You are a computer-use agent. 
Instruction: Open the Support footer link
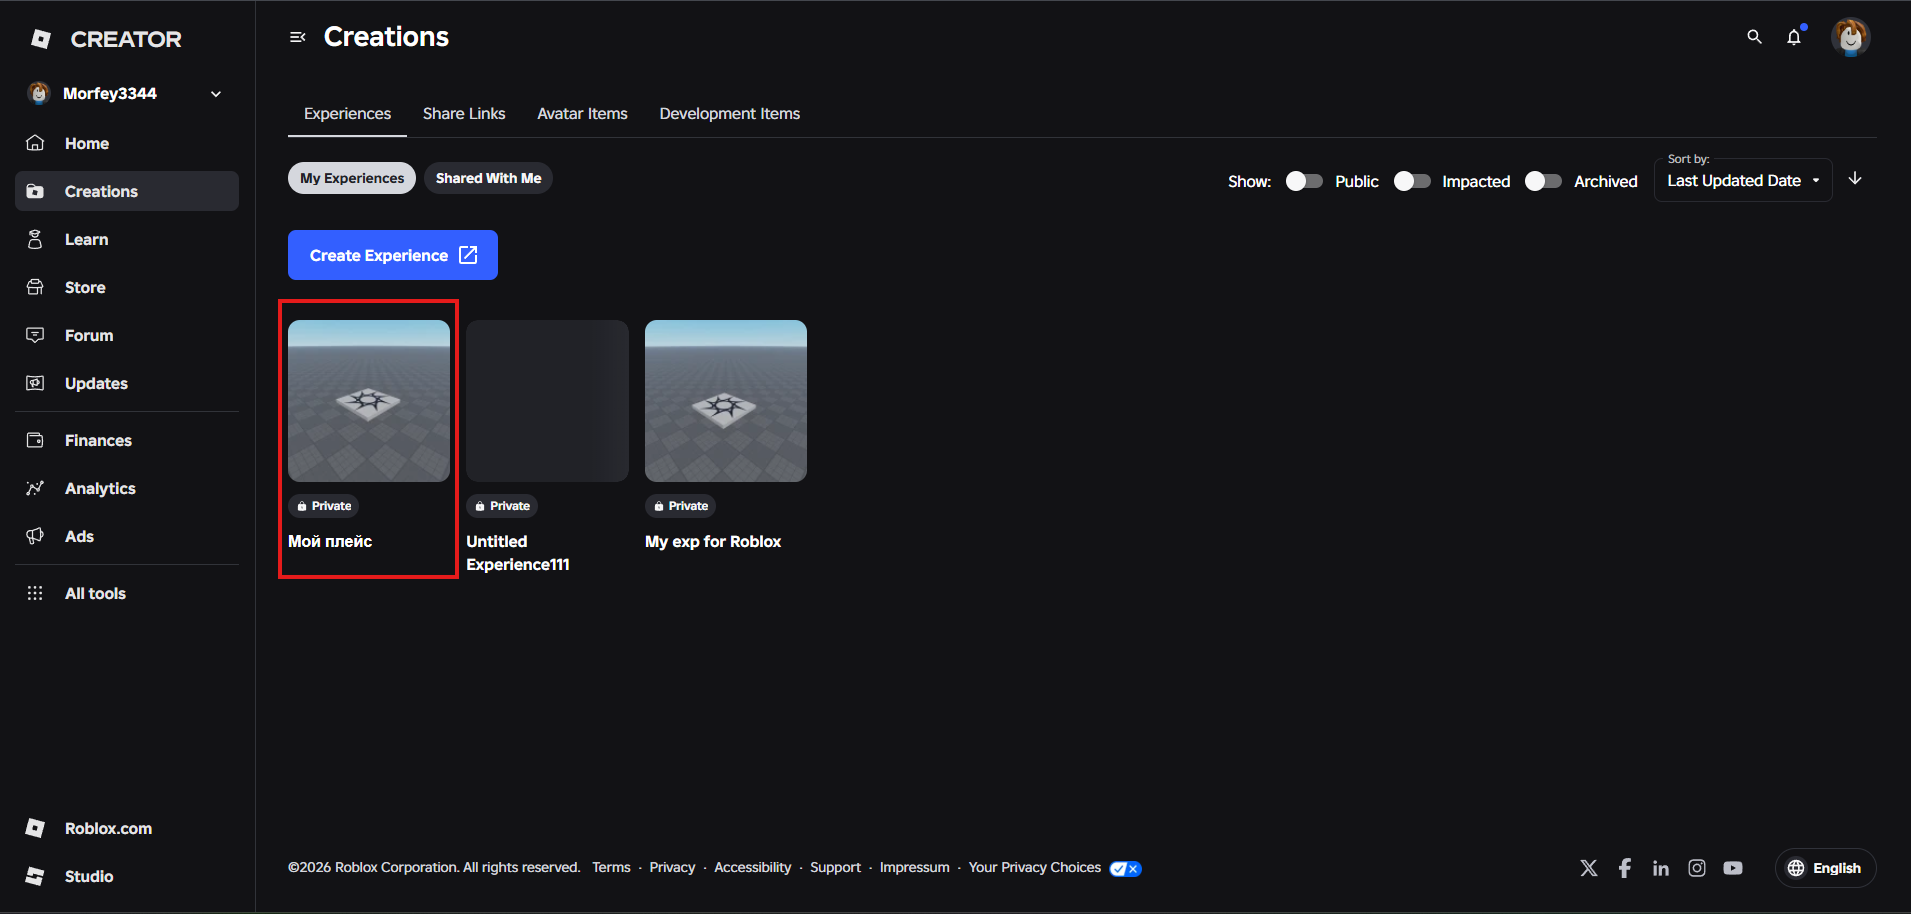tap(835, 867)
